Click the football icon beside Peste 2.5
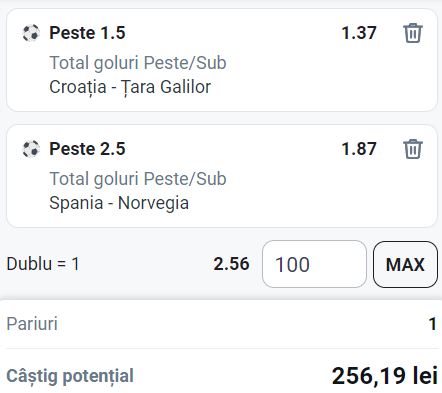 [x=31, y=149]
